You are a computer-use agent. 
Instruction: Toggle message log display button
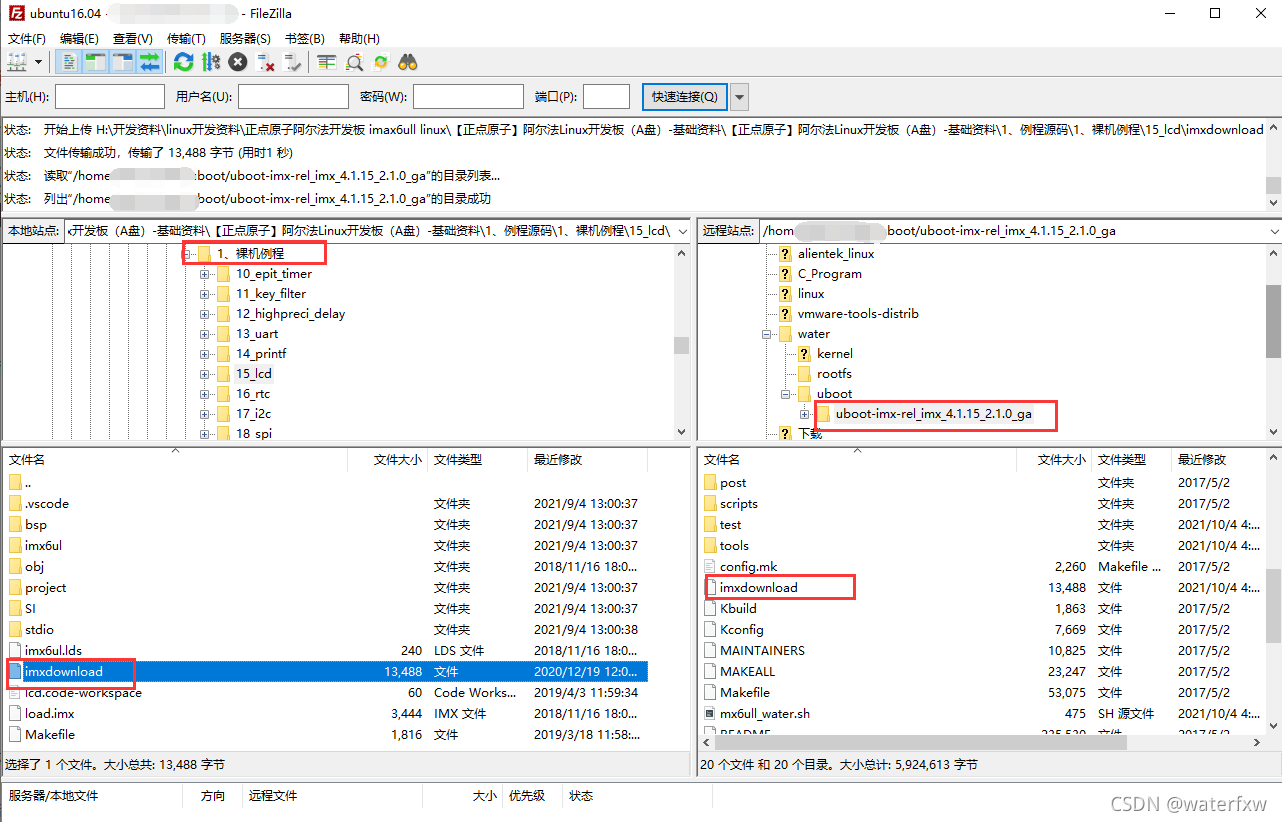(69, 62)
